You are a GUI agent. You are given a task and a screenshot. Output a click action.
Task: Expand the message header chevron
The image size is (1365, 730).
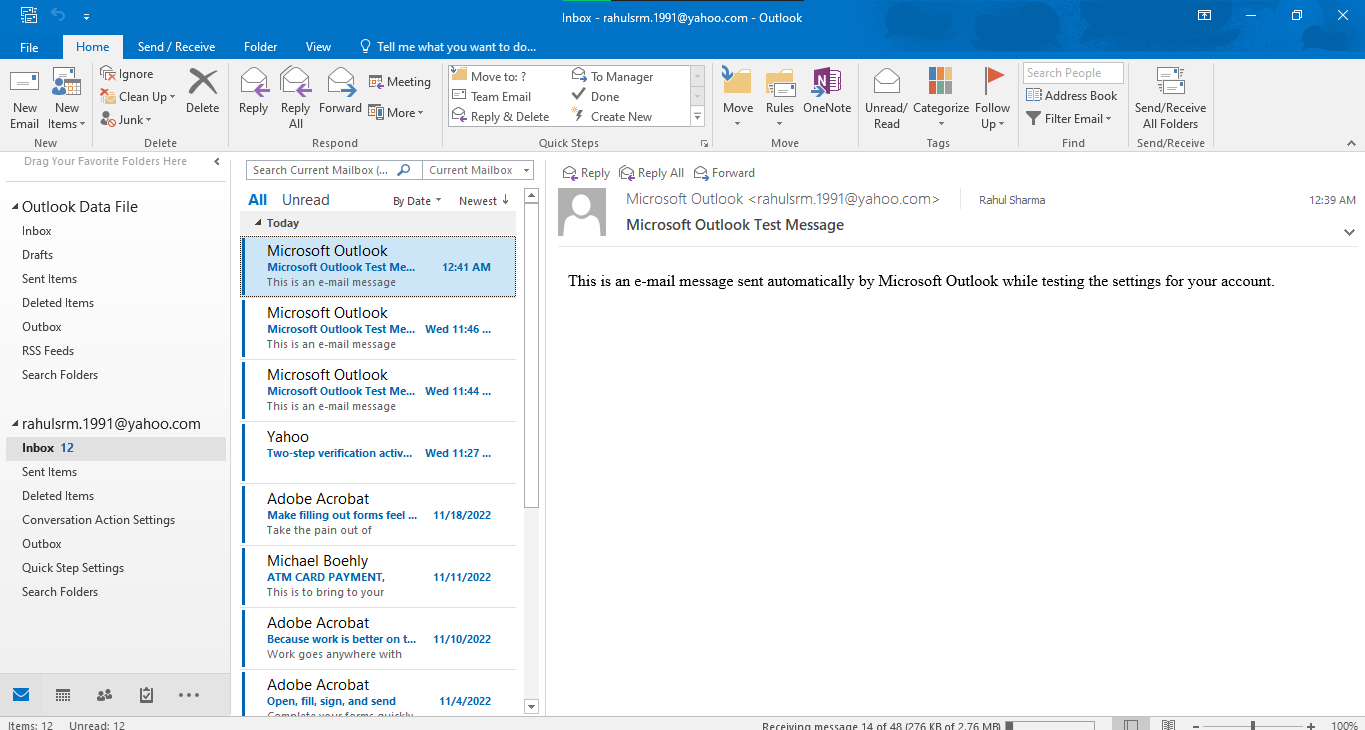tap(1349, 232)
